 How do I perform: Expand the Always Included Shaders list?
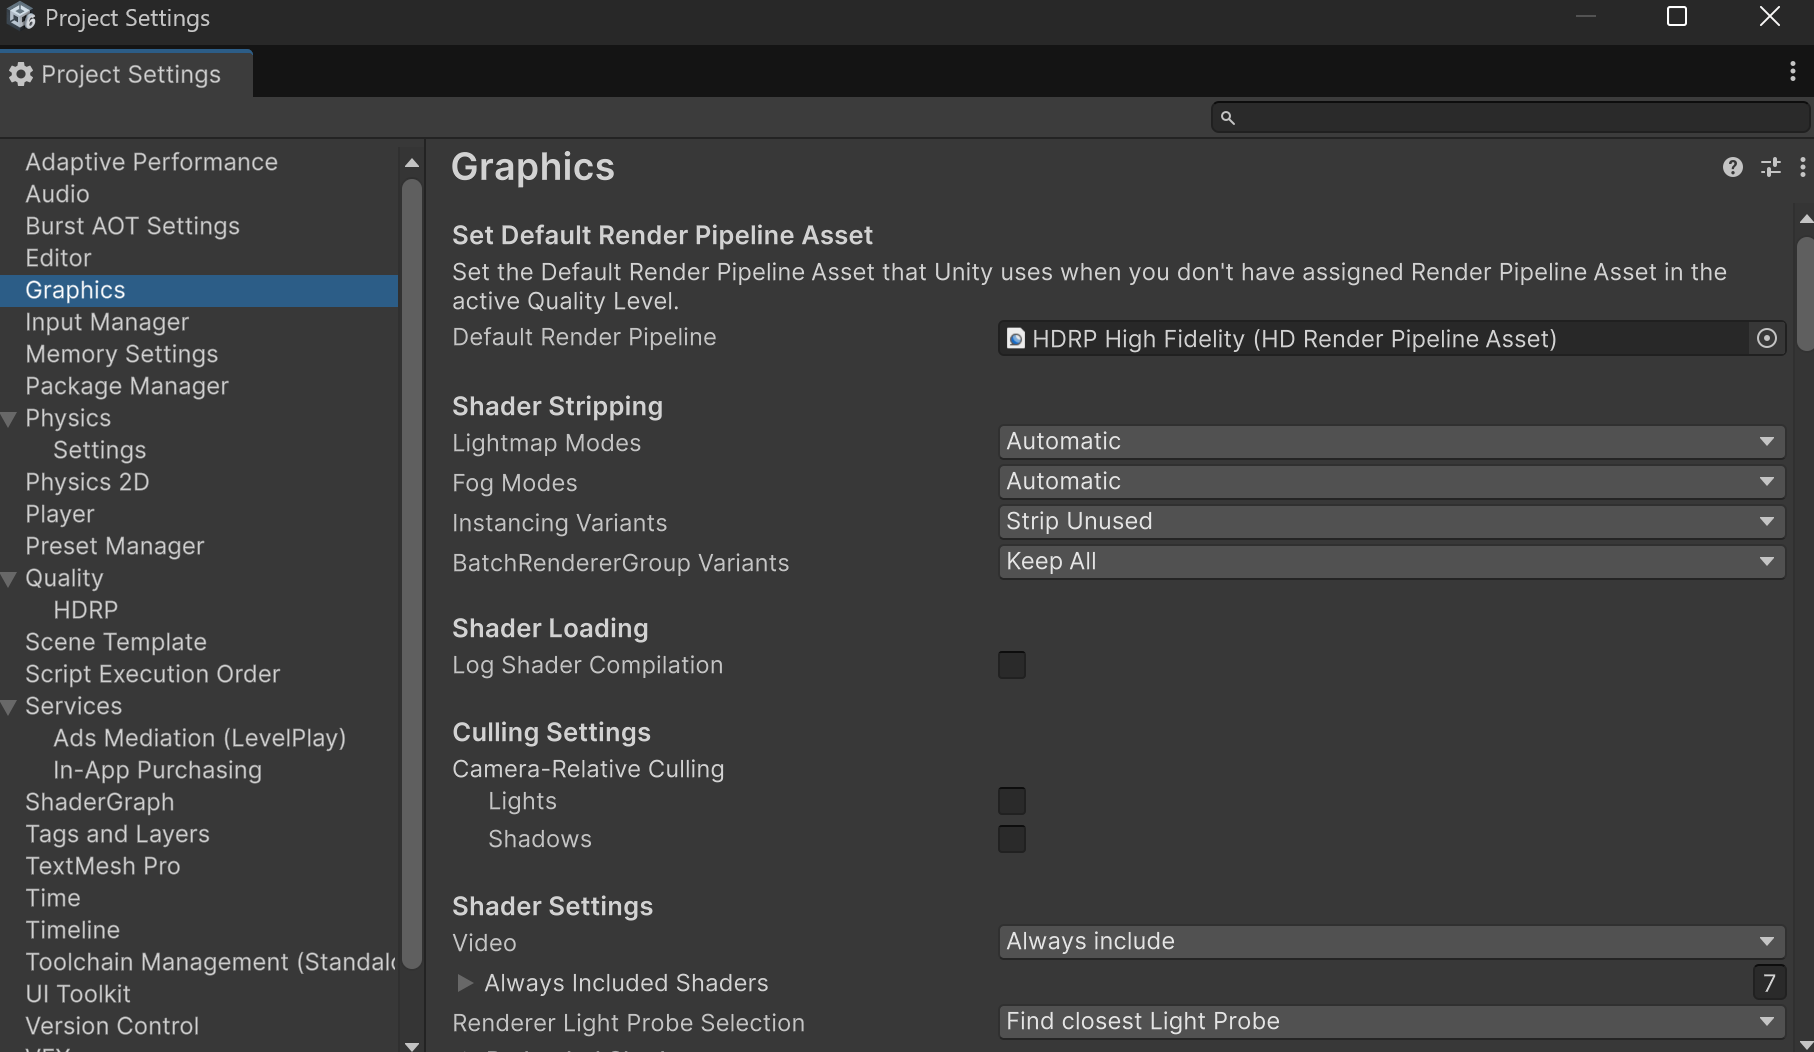(x=465, y=983)
